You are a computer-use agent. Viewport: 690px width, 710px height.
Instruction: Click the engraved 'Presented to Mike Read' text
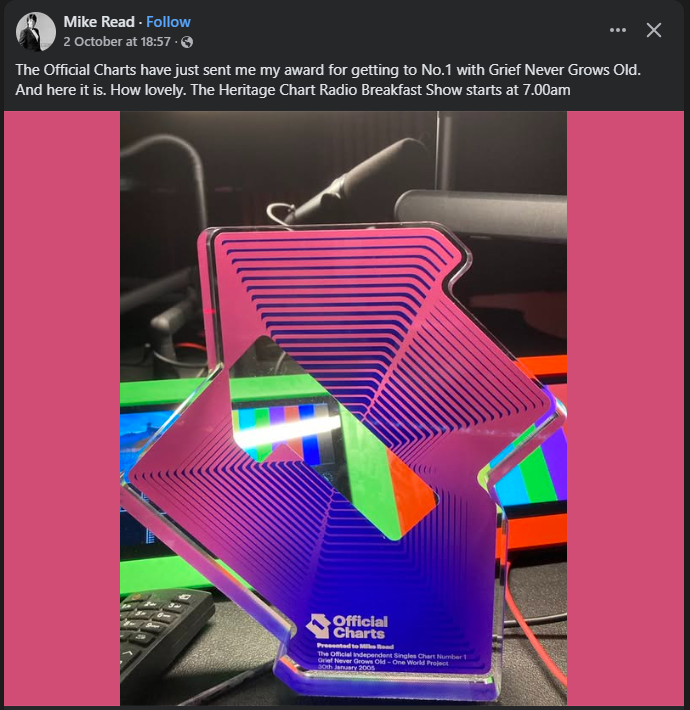(355, 646)
